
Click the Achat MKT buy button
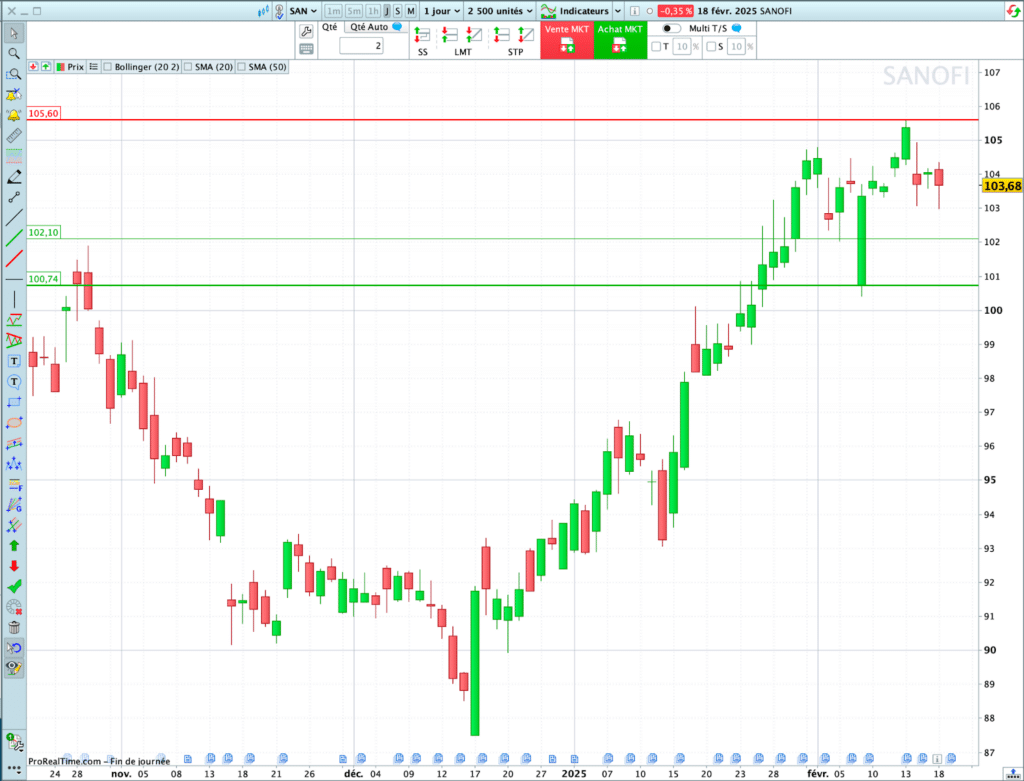620,40
